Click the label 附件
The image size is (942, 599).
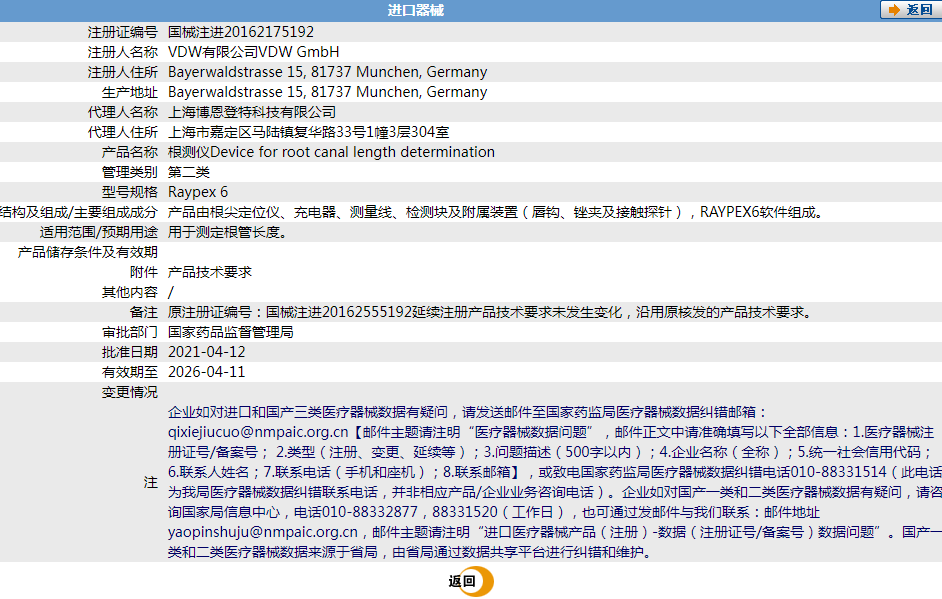click(x=144, y=272)
